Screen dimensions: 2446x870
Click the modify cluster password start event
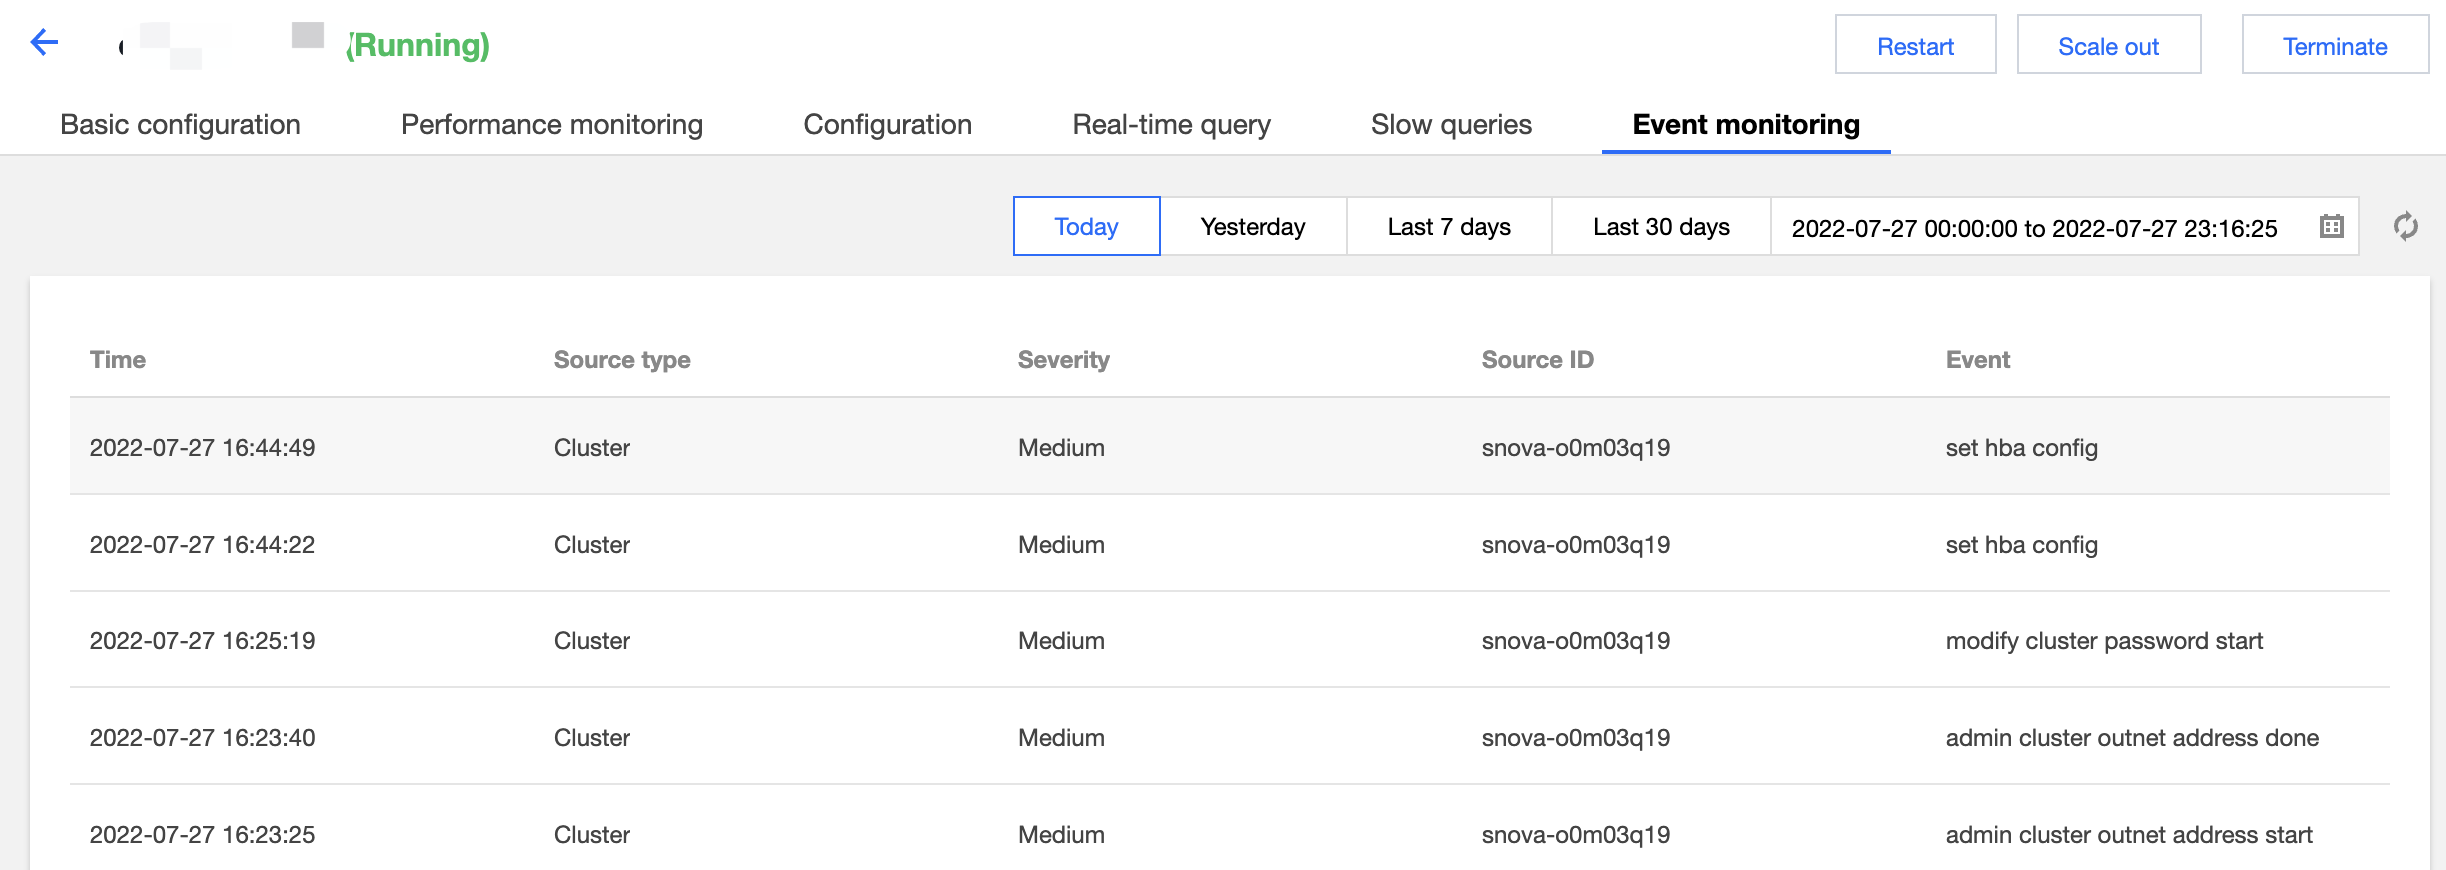pos(2103,641)
